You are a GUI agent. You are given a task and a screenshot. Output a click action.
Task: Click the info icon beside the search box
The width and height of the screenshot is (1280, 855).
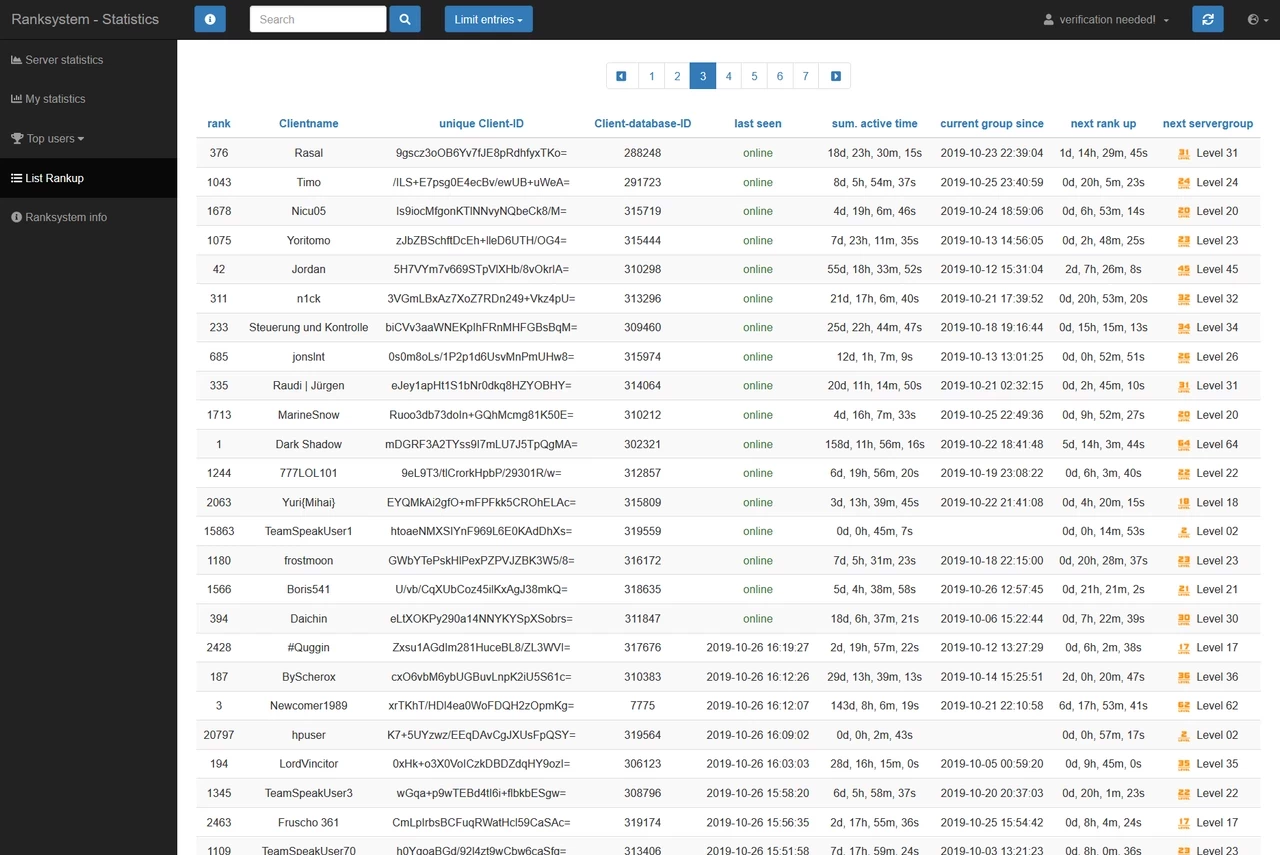(210, 19)
